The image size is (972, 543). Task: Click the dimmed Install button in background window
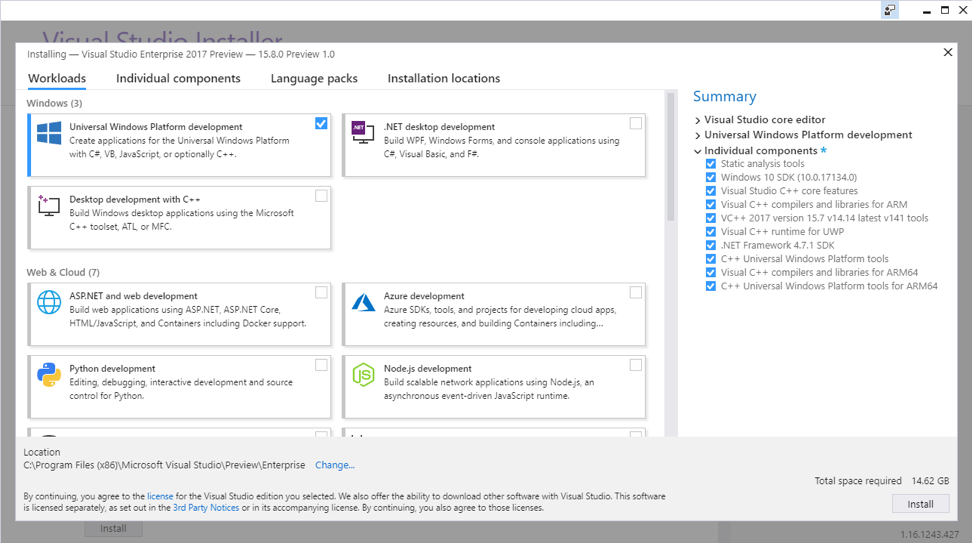click(x=113, y=529)
